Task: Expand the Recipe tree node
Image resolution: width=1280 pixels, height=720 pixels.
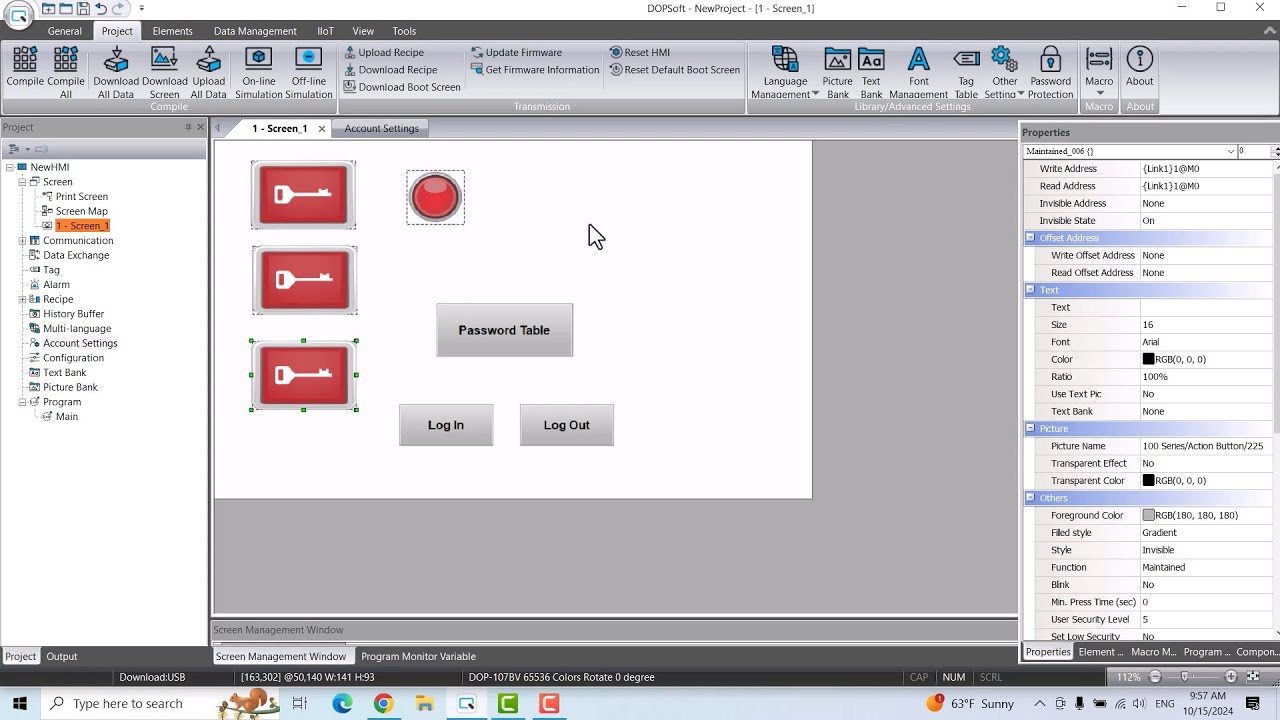Action: pyautogui.click(x=22, y=299)
